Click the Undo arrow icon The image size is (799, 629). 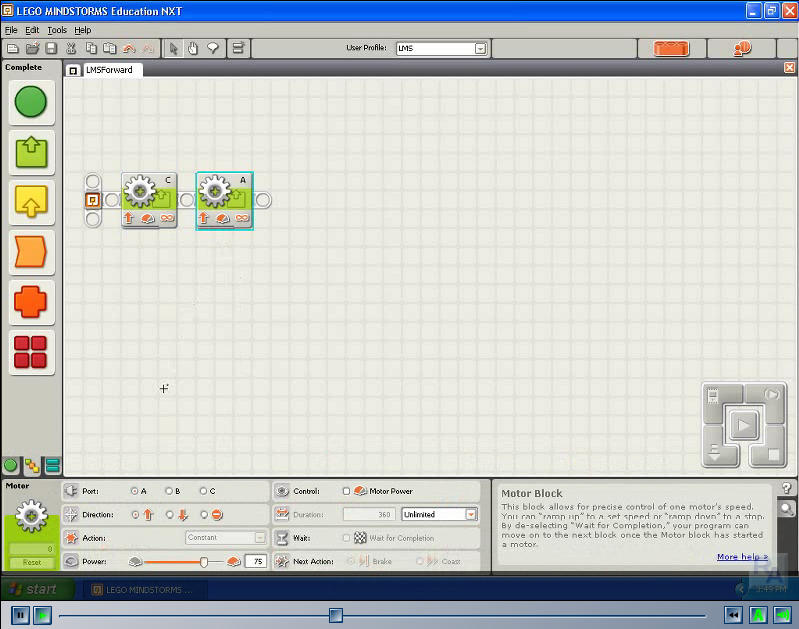[129, 48]
